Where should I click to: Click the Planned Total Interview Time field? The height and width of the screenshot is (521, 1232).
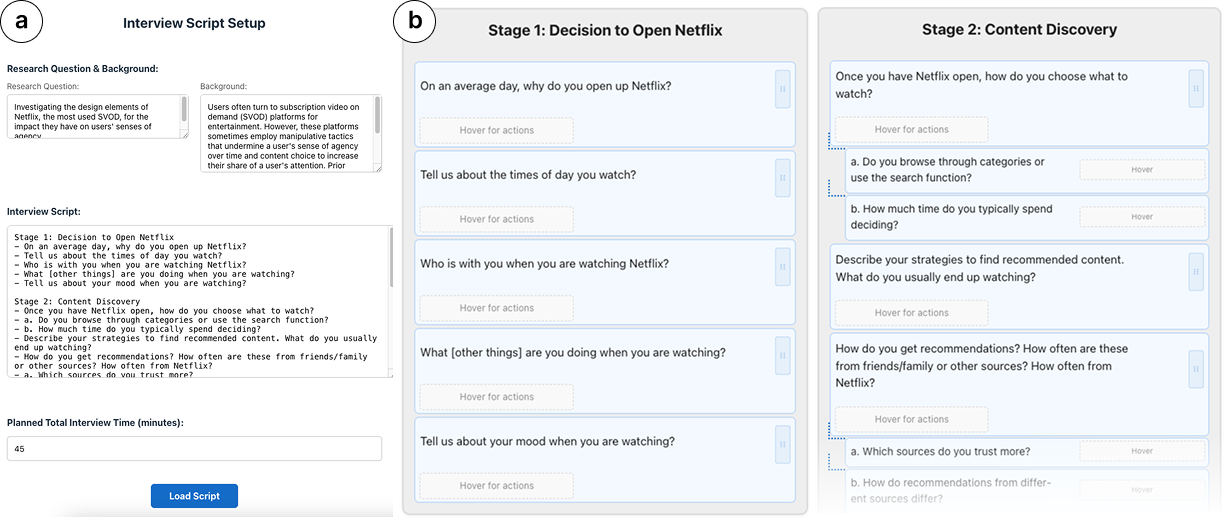point(194,449)
